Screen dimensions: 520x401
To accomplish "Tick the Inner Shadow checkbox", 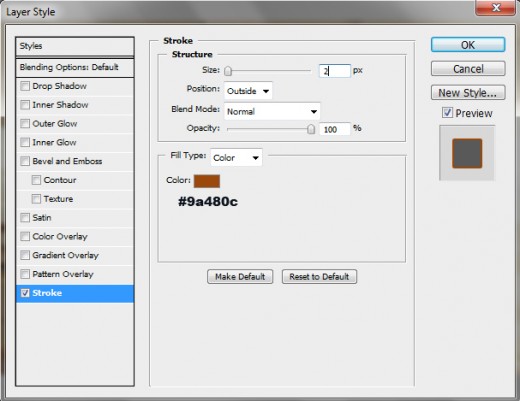I will pos(25,105).
